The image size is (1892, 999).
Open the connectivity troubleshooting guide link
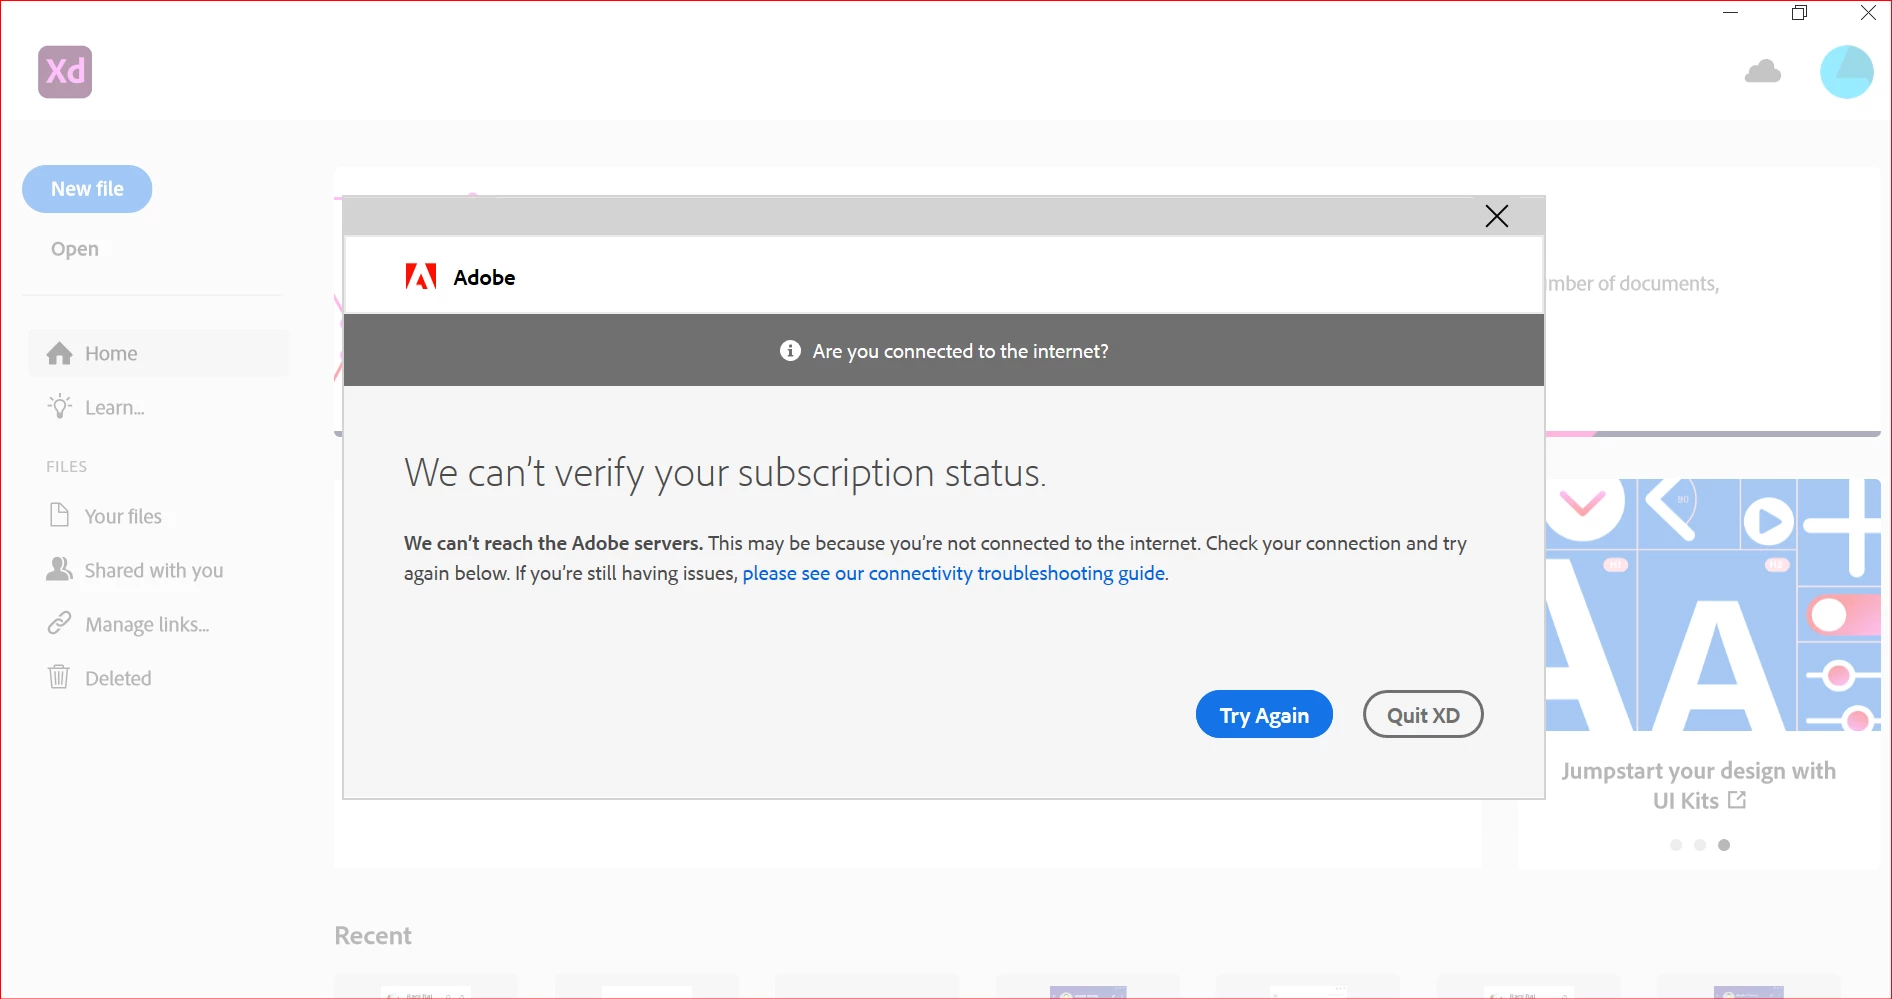pyautogui.click(x=953, y=574)
